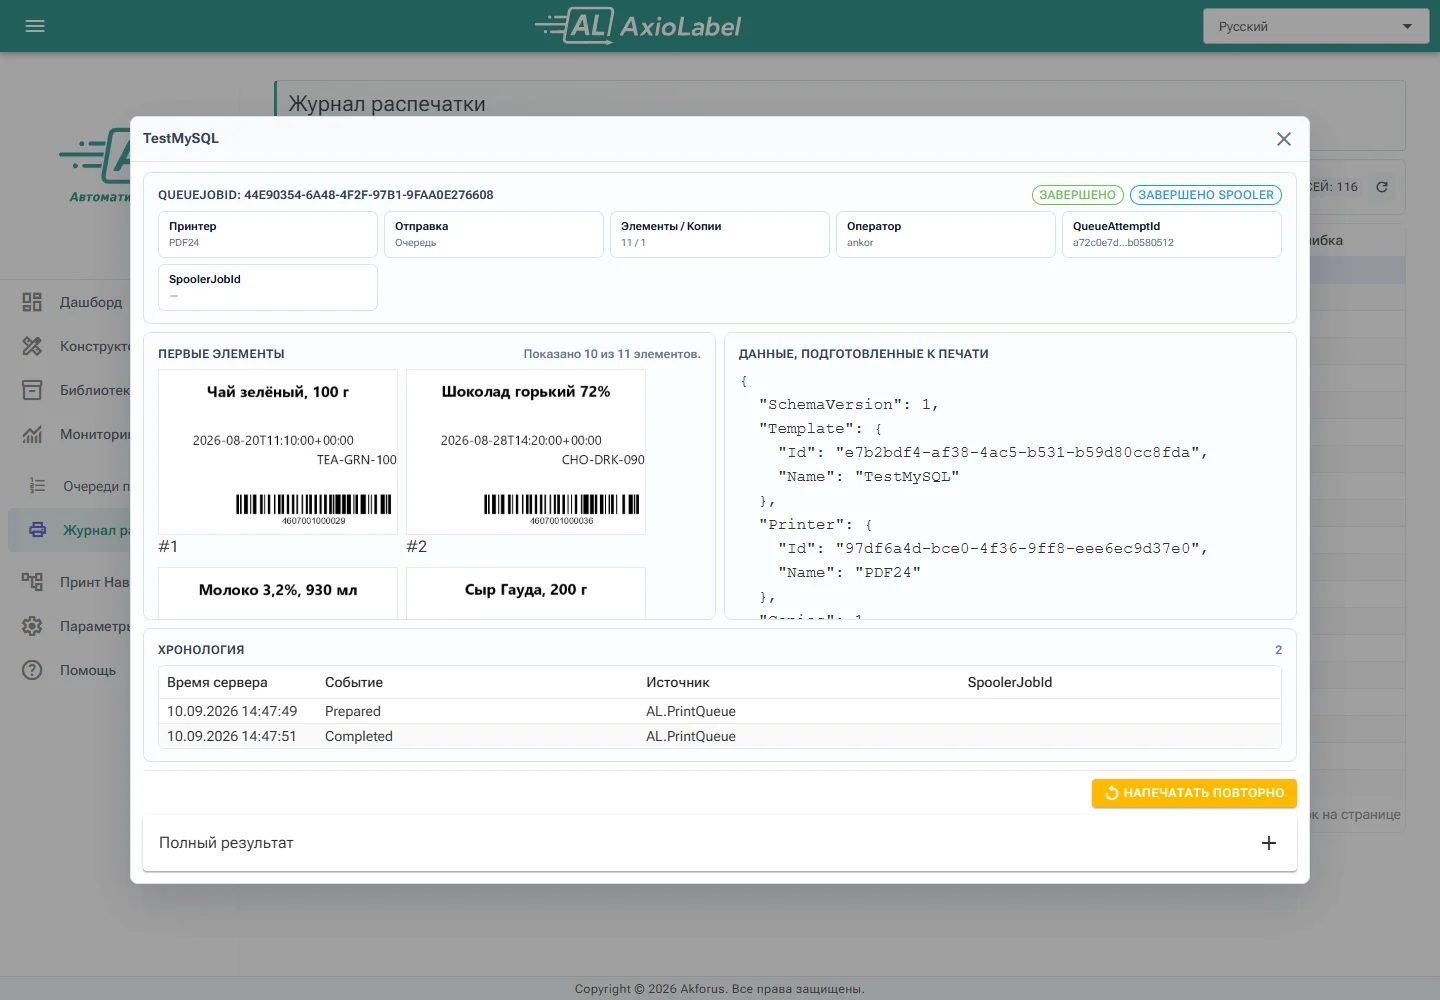
Task: Open the hamburger navigation menu
Action: click(35, 26)
